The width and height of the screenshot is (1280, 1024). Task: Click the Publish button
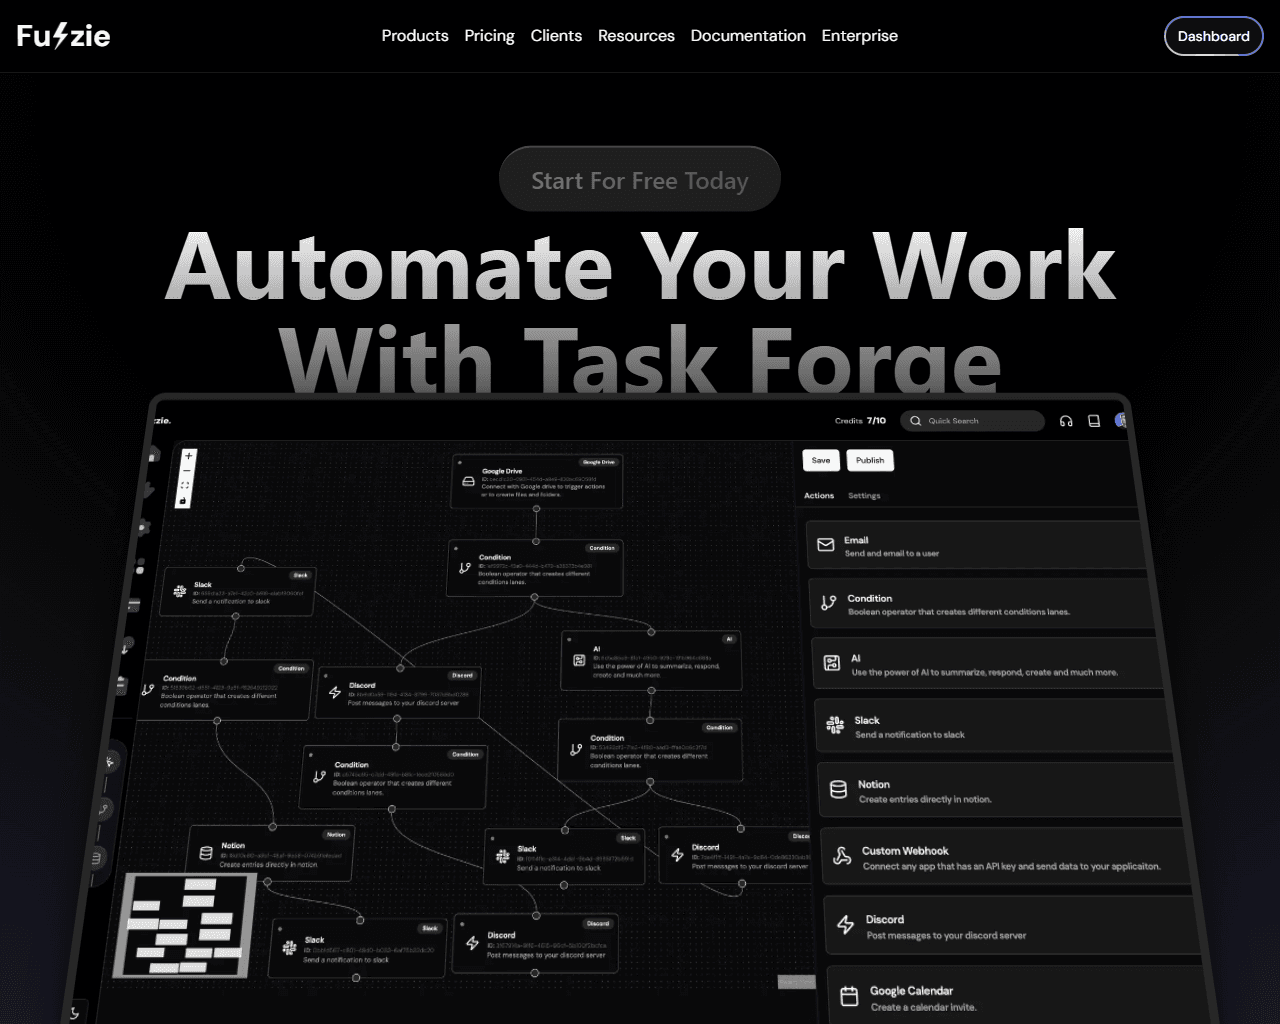tap(870, 461)
